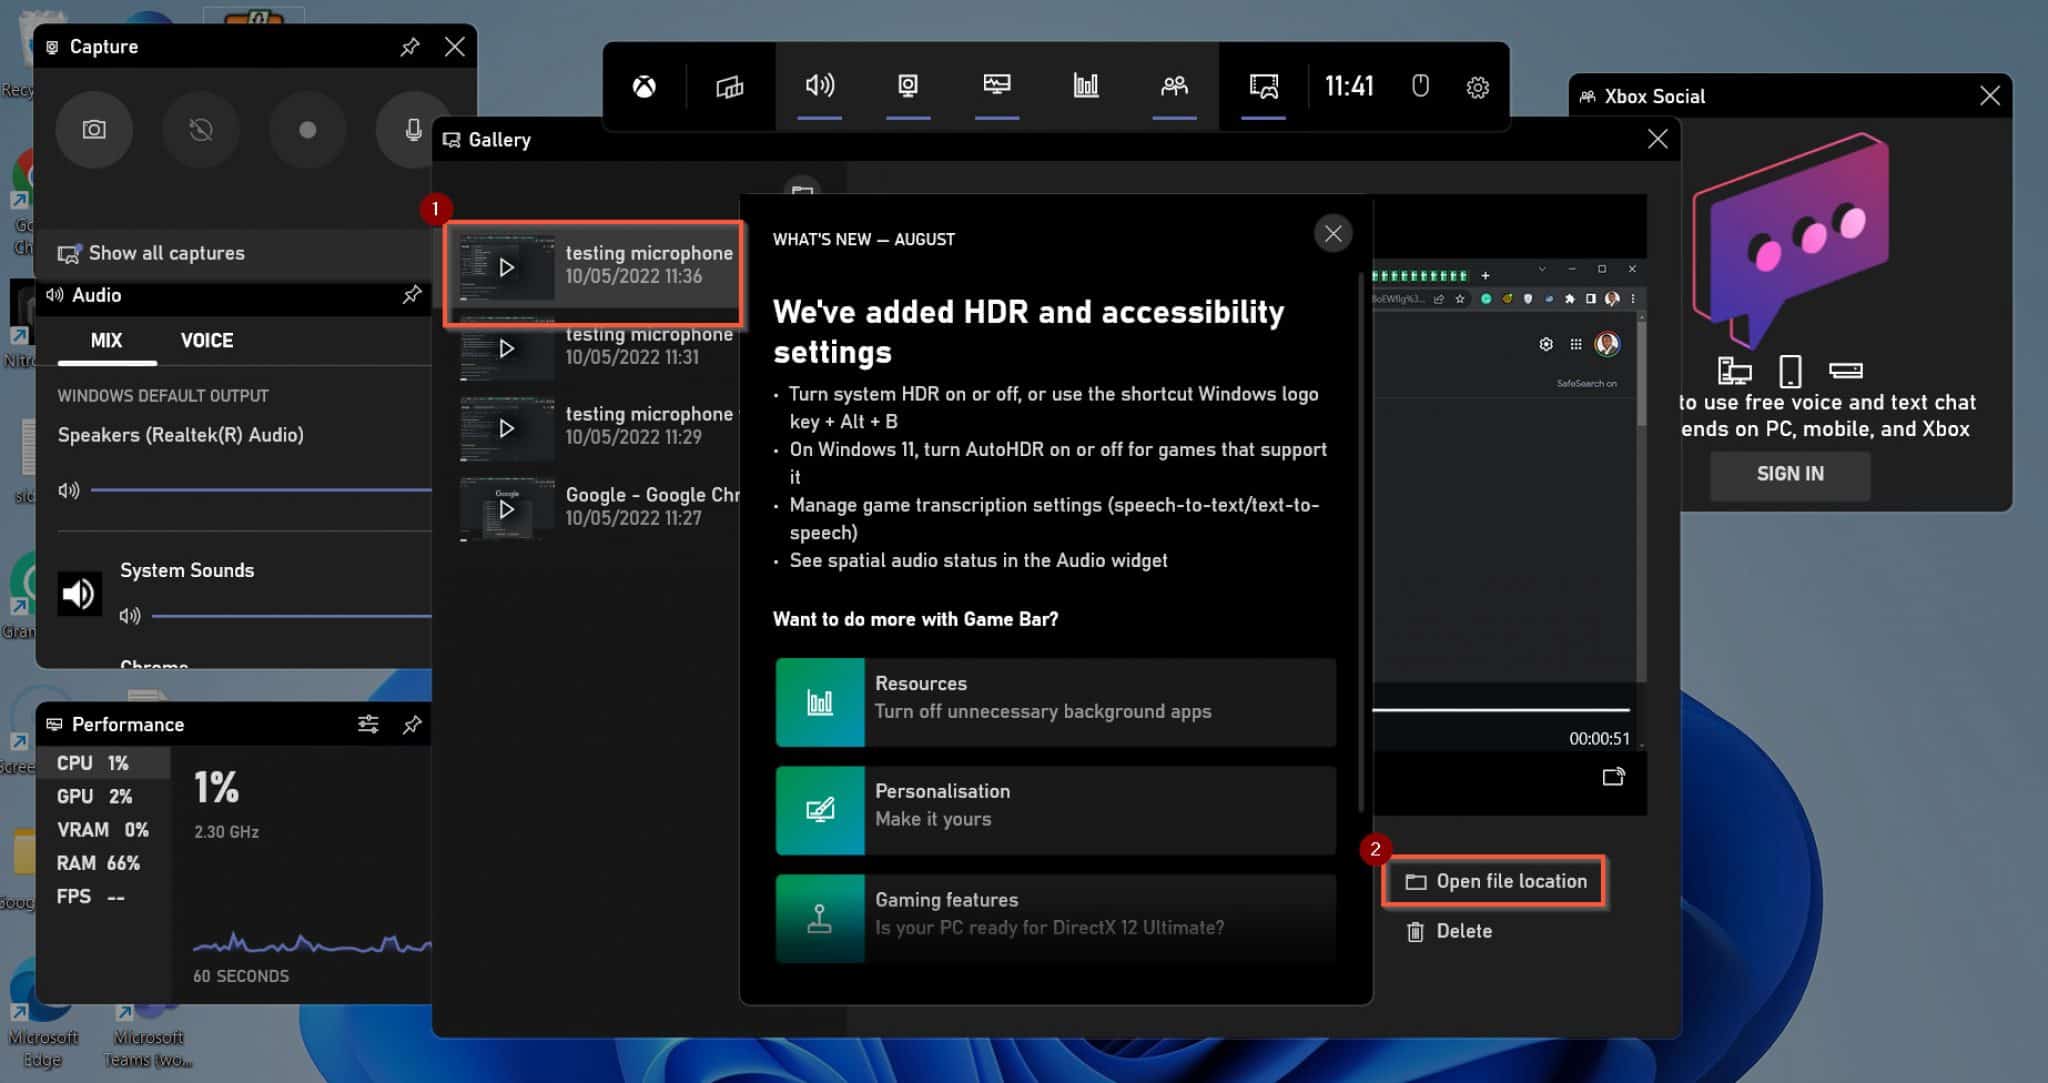This screenshot has width=2048, height=1083.
Task: Start recording with the record button
Action: pos(307,130)
